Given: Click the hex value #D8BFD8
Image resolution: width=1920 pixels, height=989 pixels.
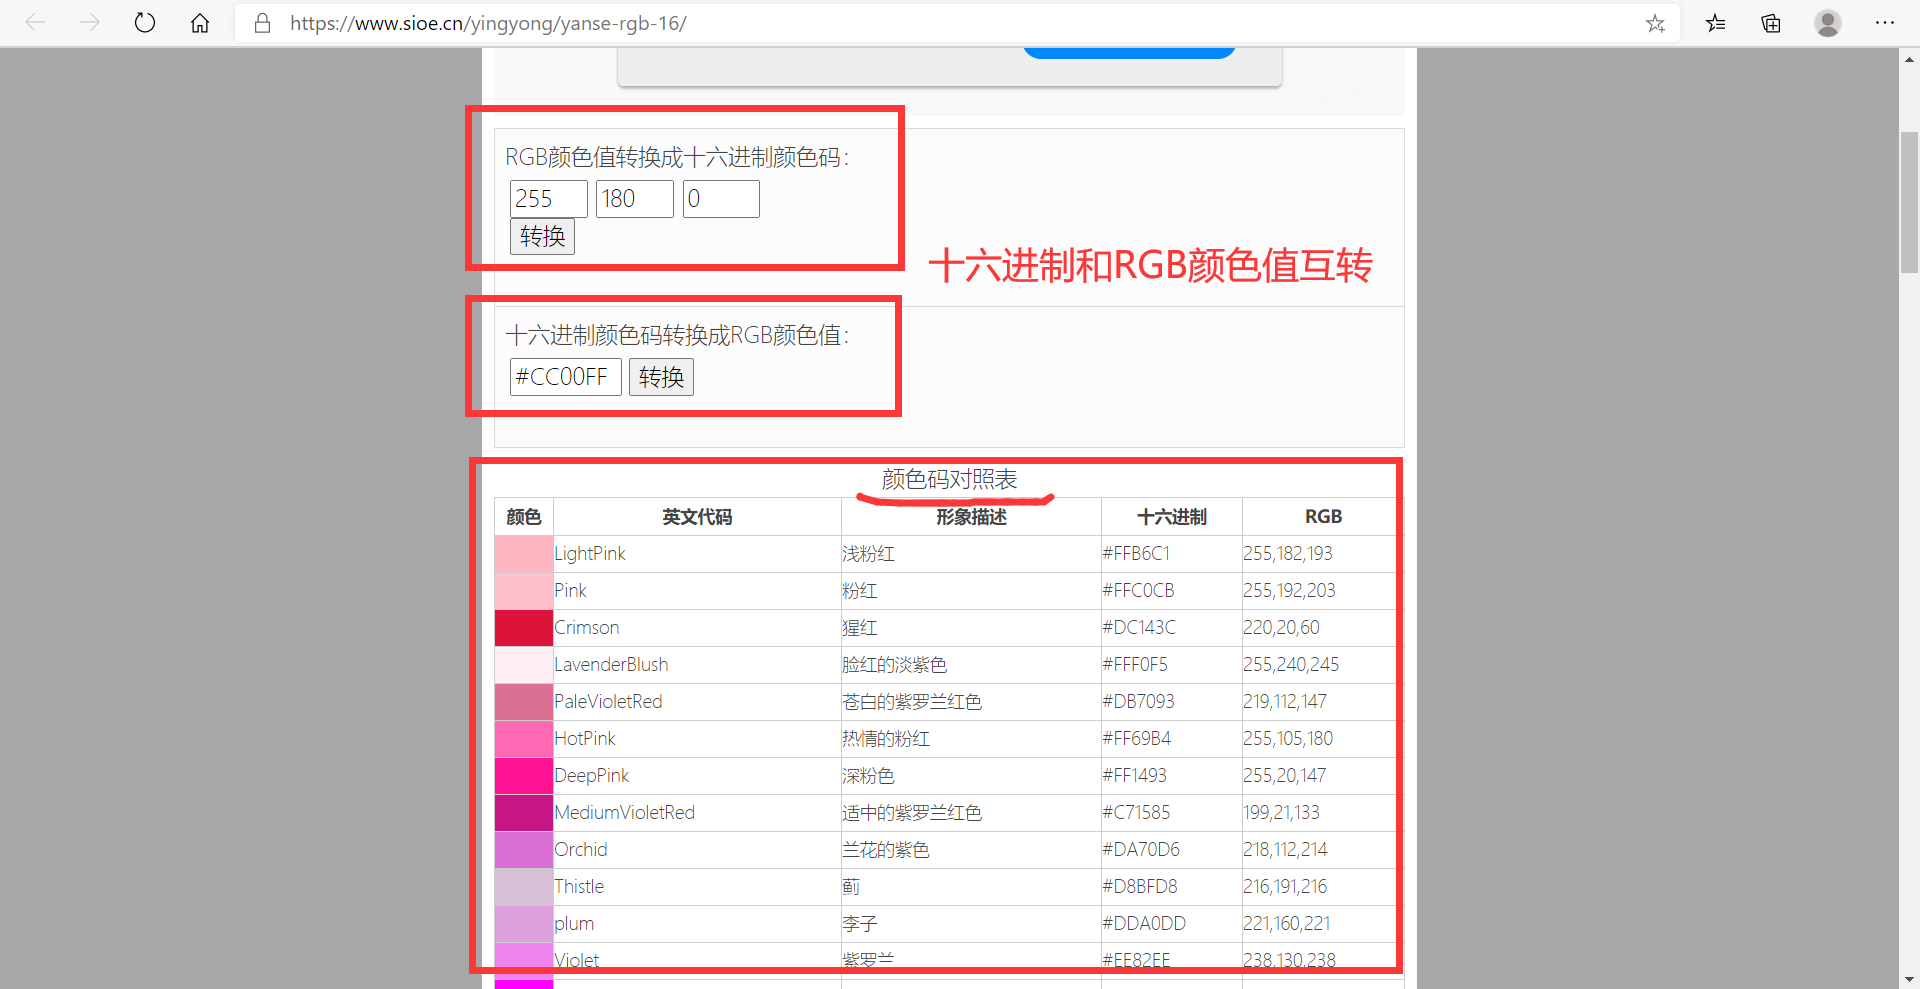Looking at the screenshot, I should pyautogui.click(x=1140, y=887).
